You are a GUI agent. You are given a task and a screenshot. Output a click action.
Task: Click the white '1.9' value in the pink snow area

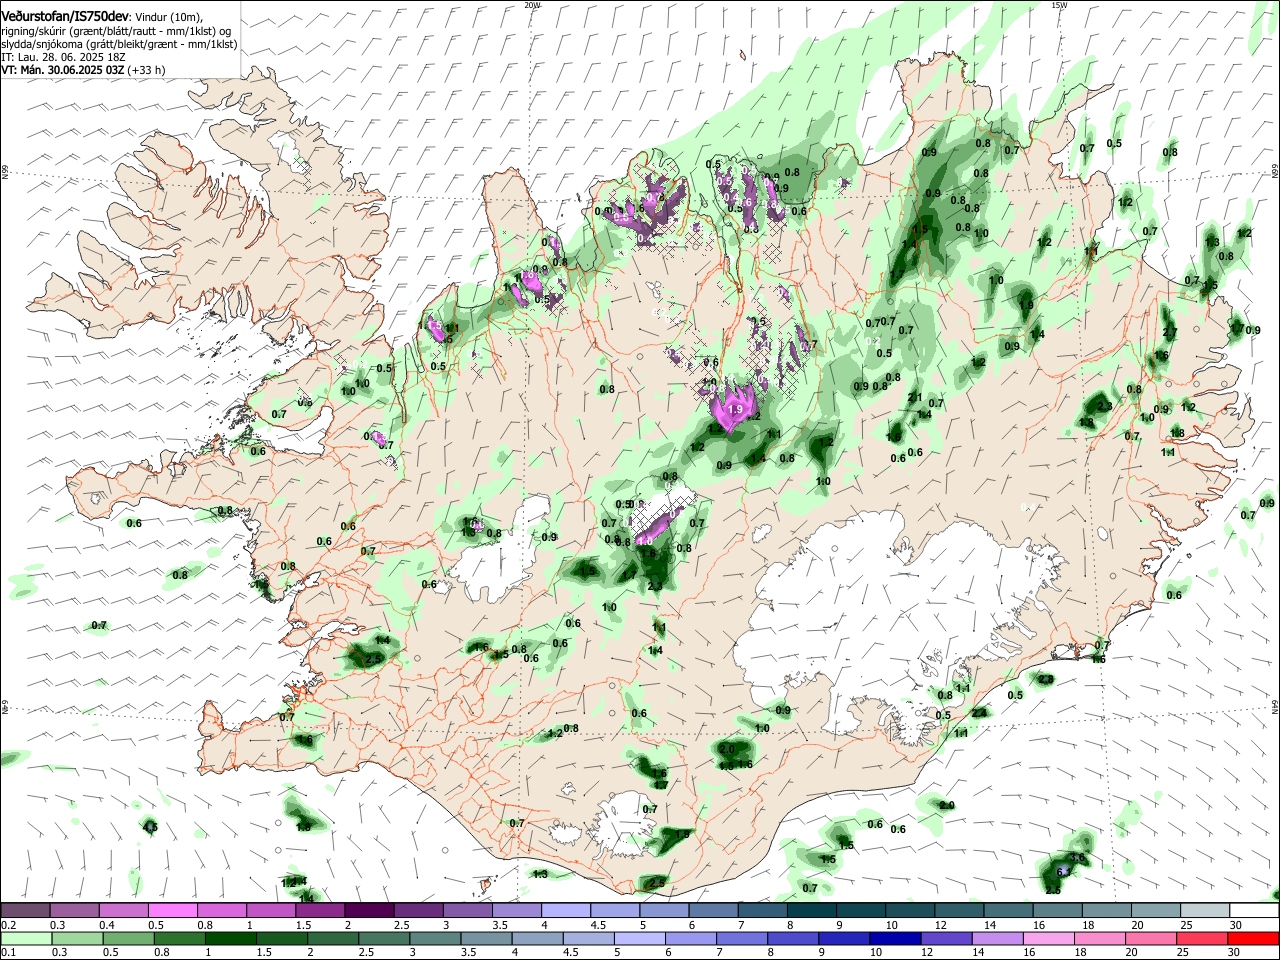click(735, 410)
